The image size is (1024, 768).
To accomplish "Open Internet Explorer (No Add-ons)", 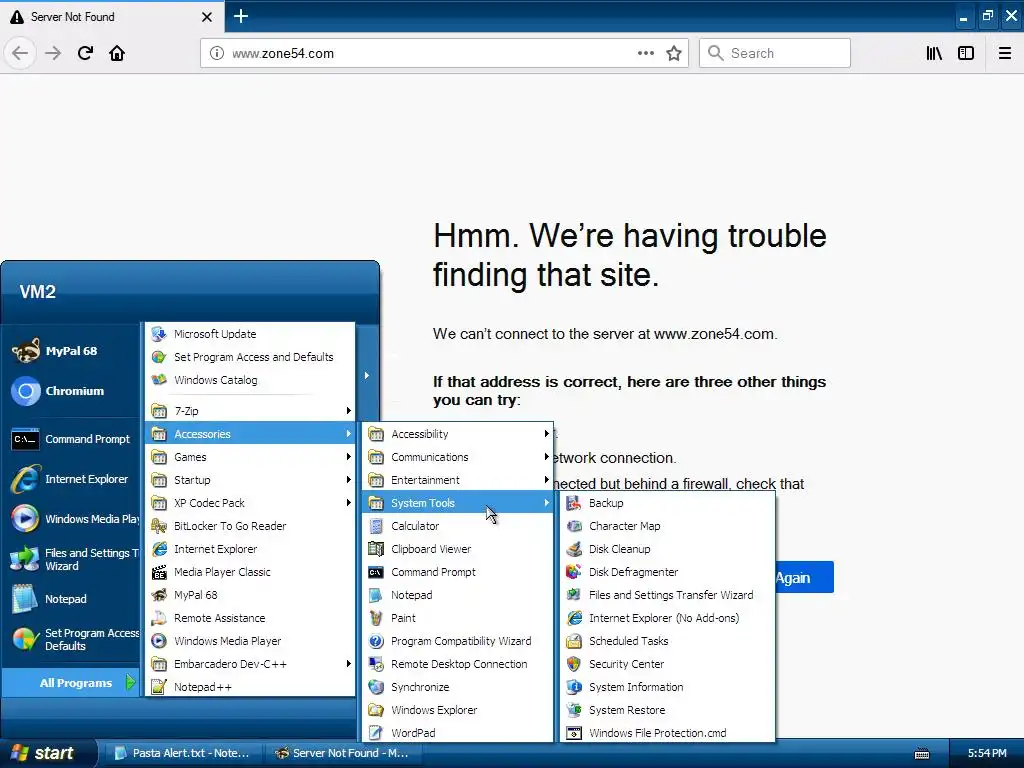I will 667,618.
